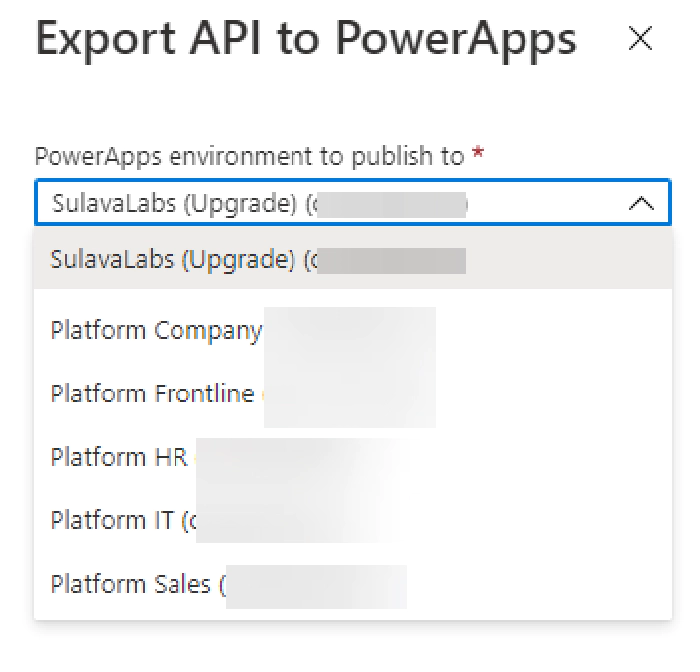Choose the Platform IT environment
Image resolution: width=700 pixels, height=672 pixels.
117,520
